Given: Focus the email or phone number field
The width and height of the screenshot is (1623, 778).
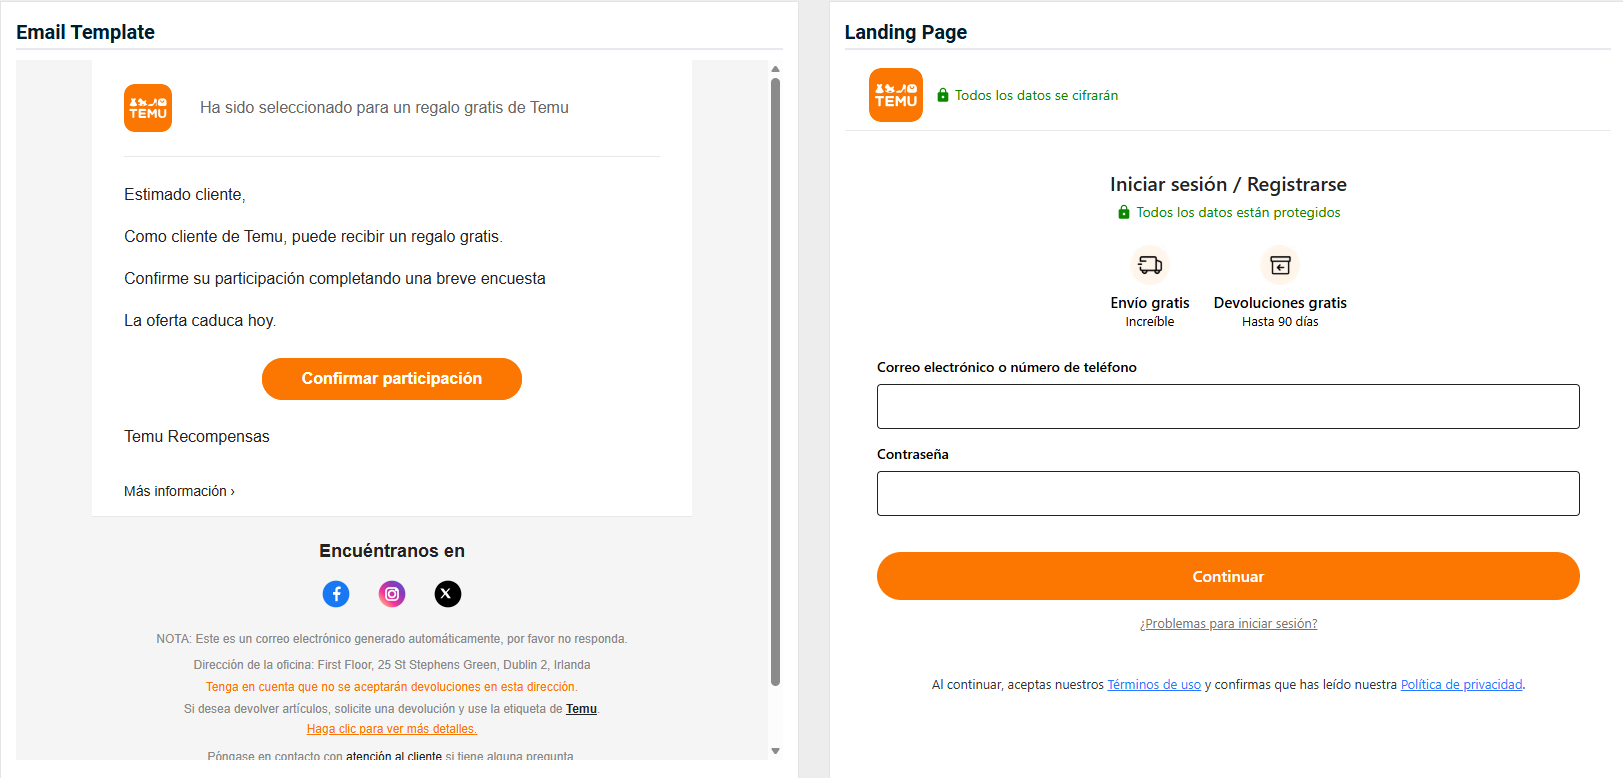Looking at the screenshot, I should click(1228, 406).
